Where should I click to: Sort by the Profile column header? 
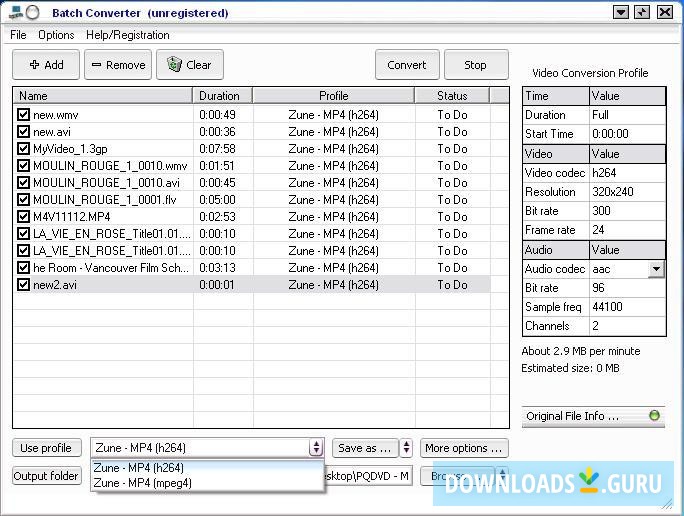pyautogui.click(x=334, y=96)
